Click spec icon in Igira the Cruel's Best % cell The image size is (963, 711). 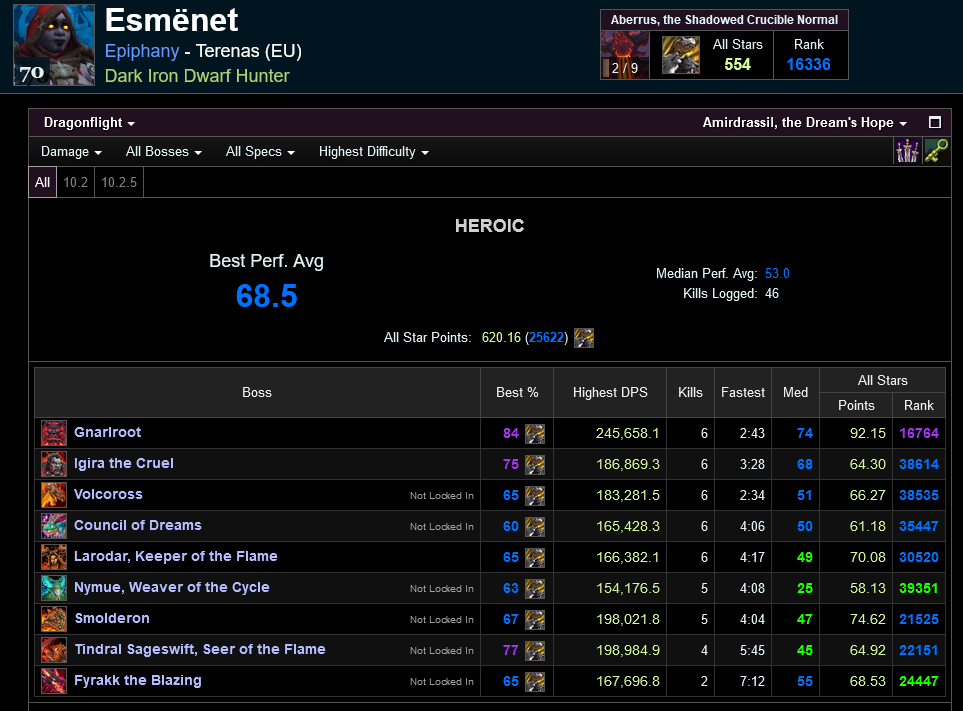535,465
